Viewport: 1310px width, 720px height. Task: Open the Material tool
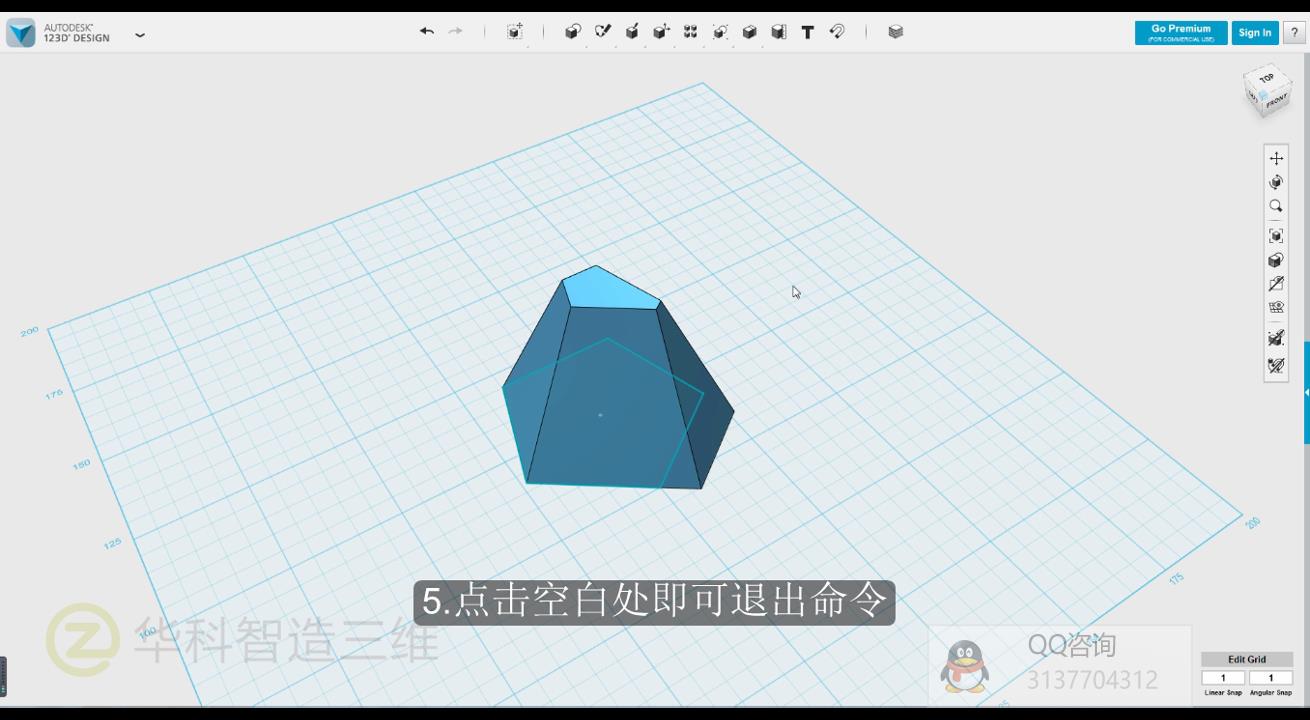(x=896, y=32)
